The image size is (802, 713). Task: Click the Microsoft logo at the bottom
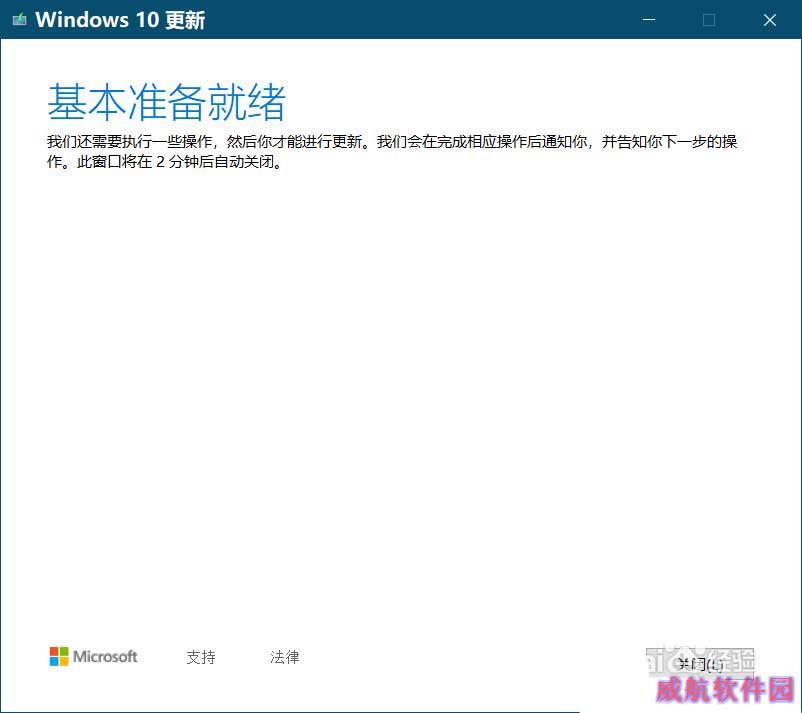coord(94,656)
